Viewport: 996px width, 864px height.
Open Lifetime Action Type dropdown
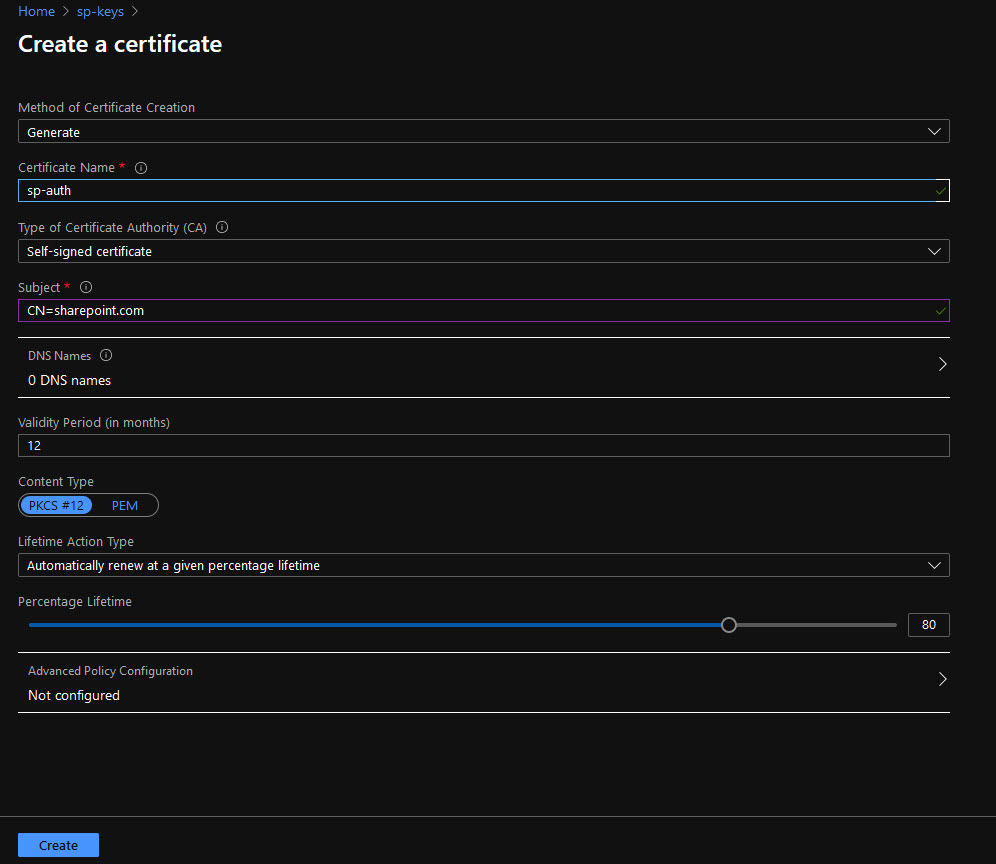(483, 566)
